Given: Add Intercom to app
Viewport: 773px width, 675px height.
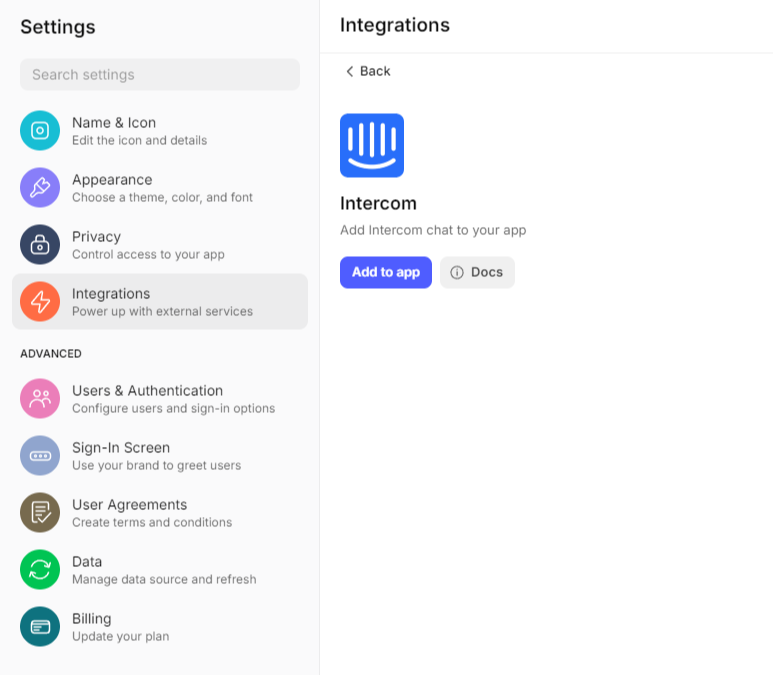Looking at the screenshot, I should point(386,272).
